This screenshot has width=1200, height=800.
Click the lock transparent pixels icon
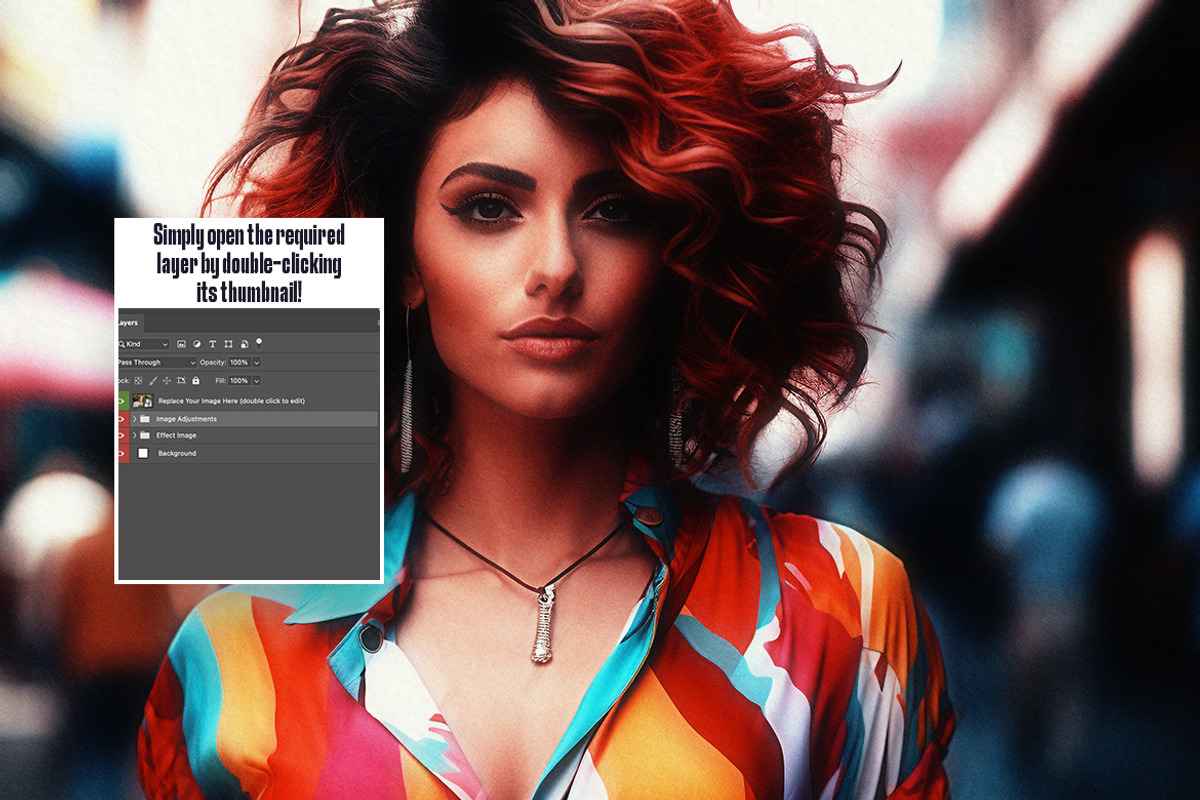coord(138,381)
